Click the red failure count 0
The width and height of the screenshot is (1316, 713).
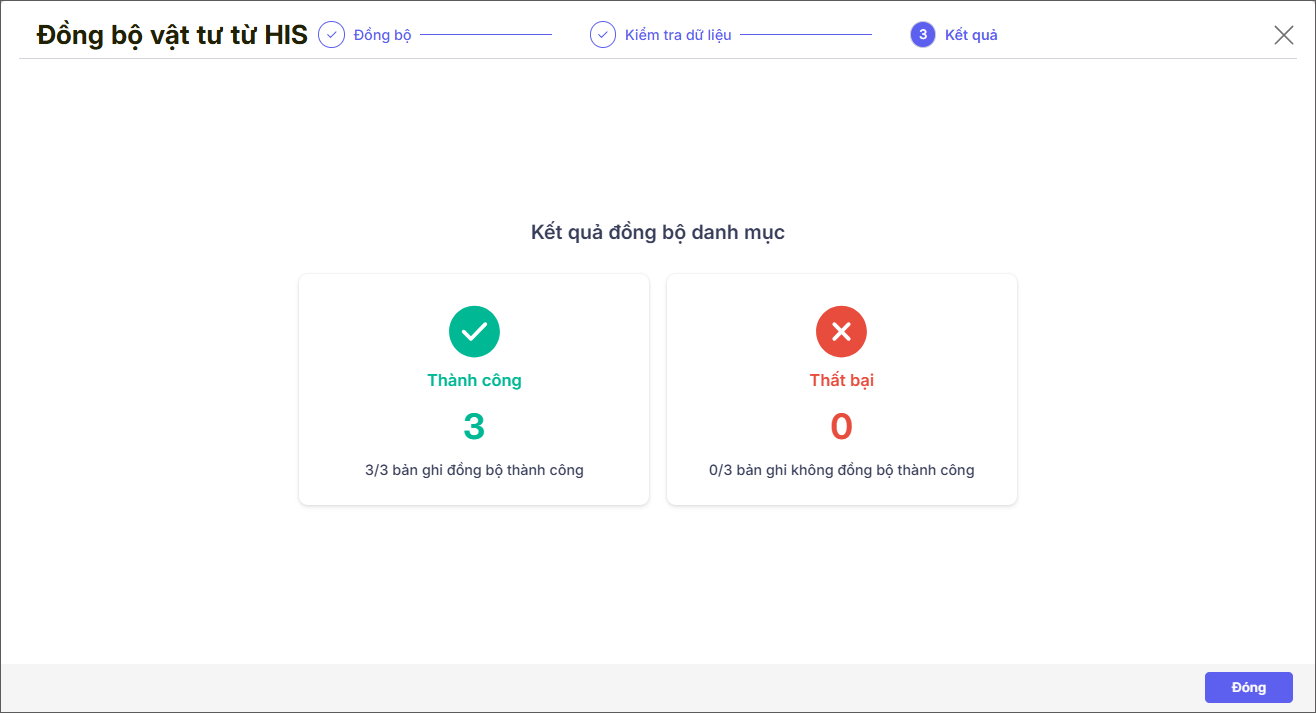pyautogui.click(x=841, y=427)
